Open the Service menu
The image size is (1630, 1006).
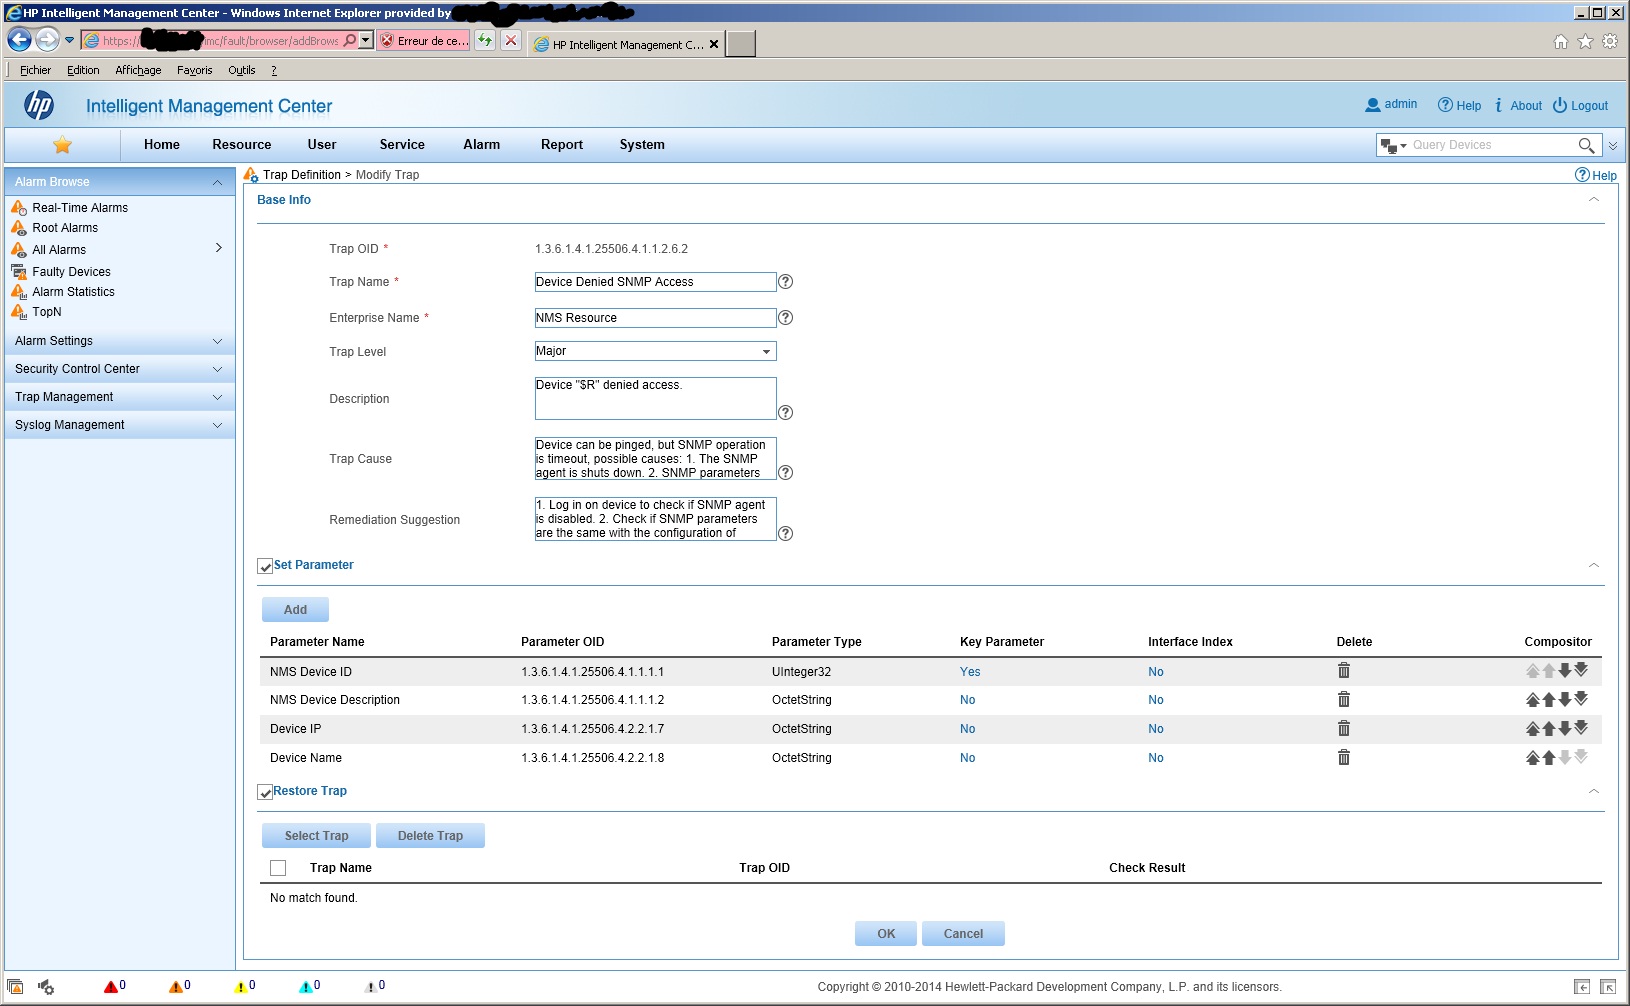coord(402,145)
